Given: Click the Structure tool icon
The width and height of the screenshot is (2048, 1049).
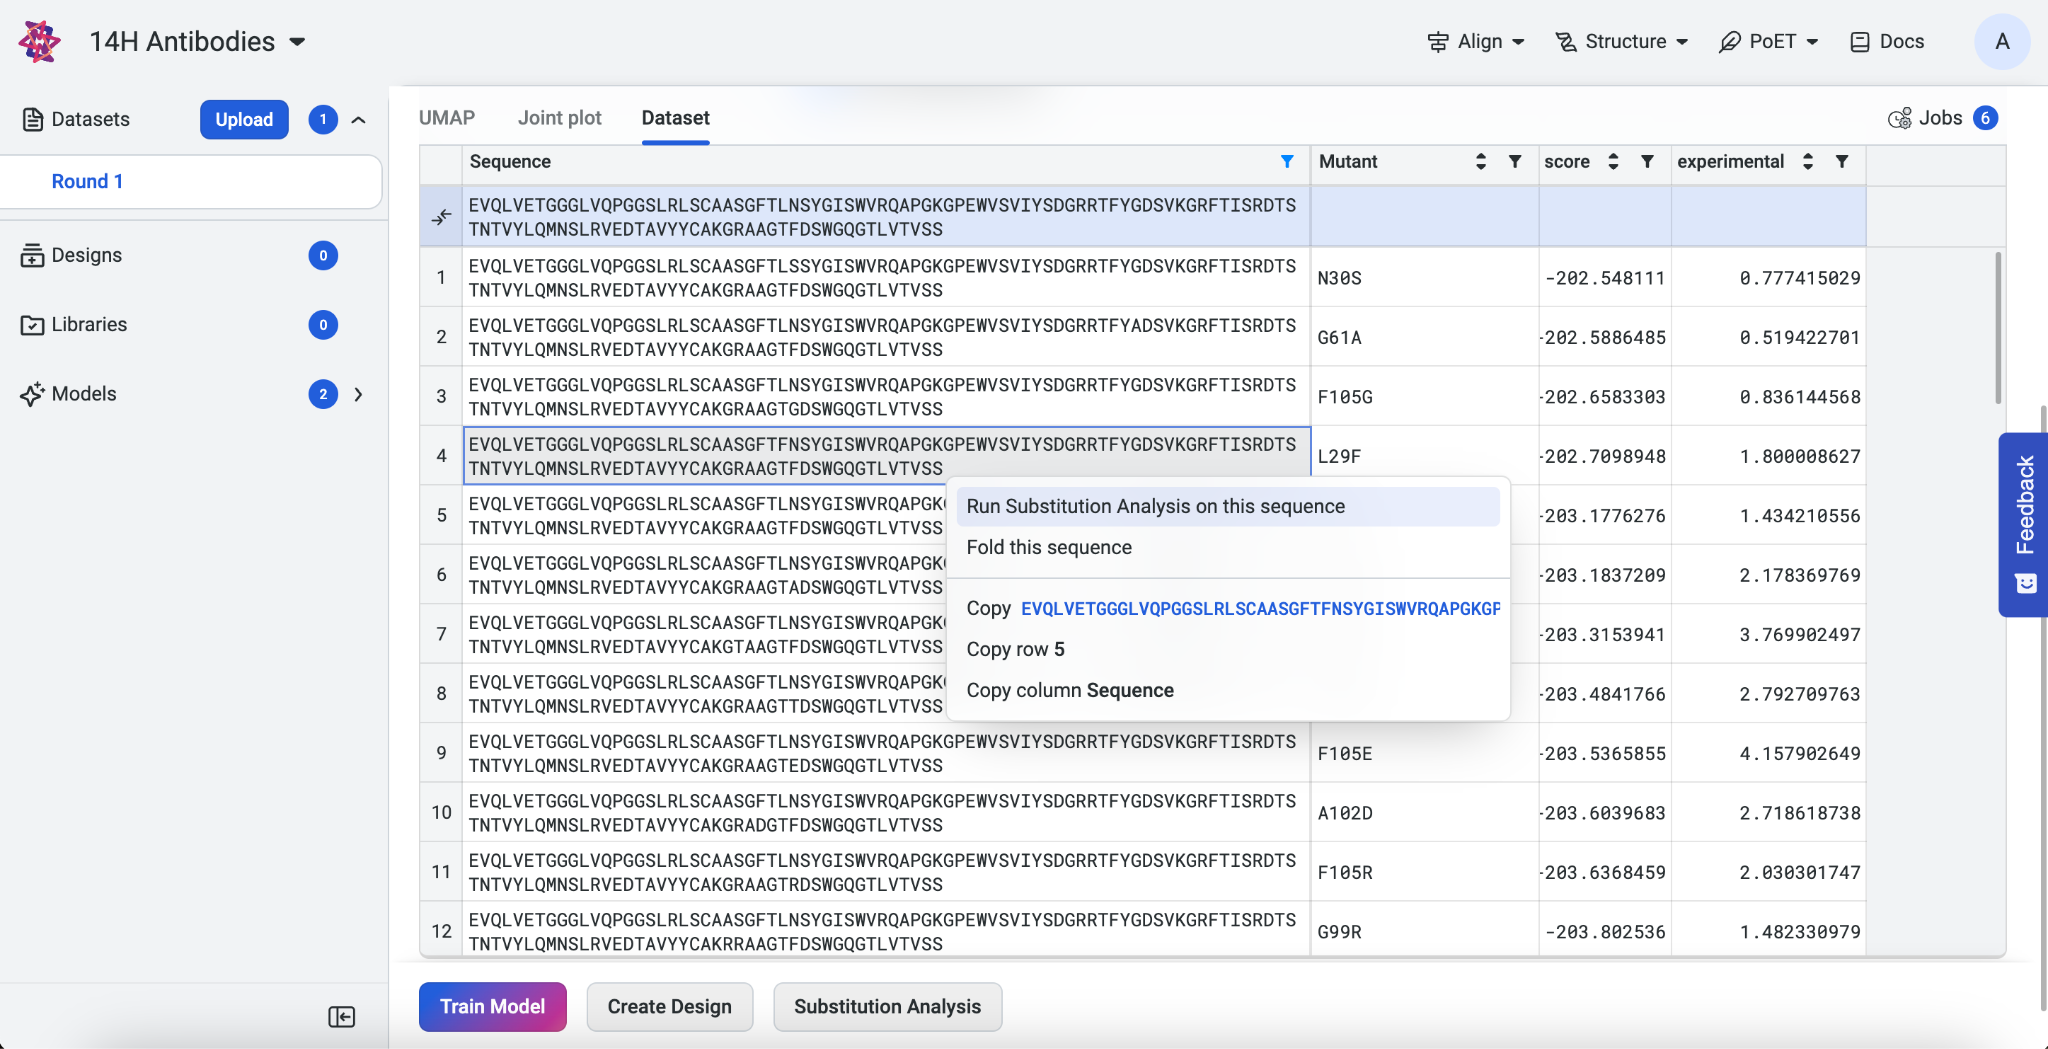Looking at the screenshot, I should pyautogui.click(x=1565, y=41).
